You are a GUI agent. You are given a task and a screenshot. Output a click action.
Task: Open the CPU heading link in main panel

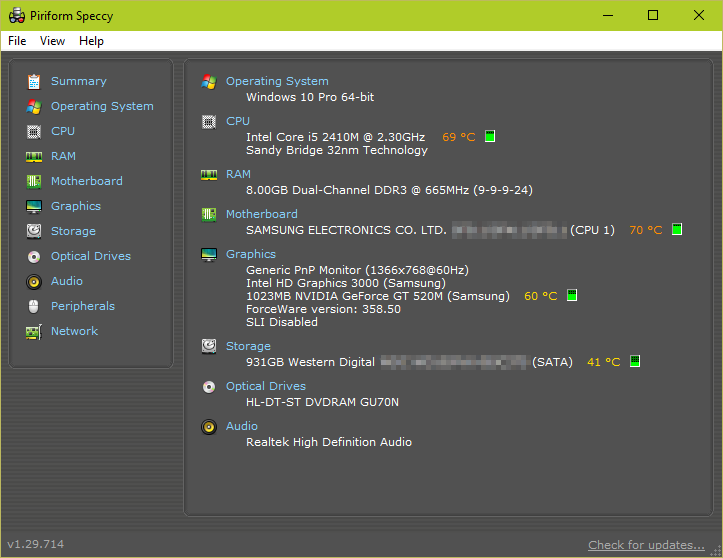point(238,121)
